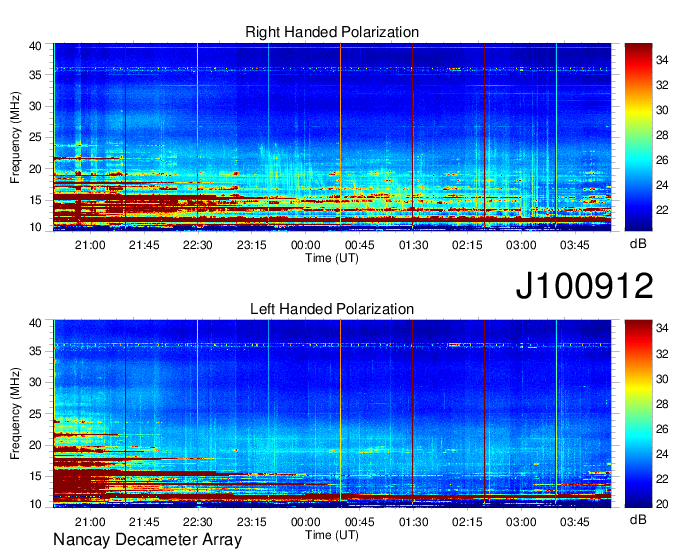Click the 26 value on lower colorbar scale

[662, 429]
